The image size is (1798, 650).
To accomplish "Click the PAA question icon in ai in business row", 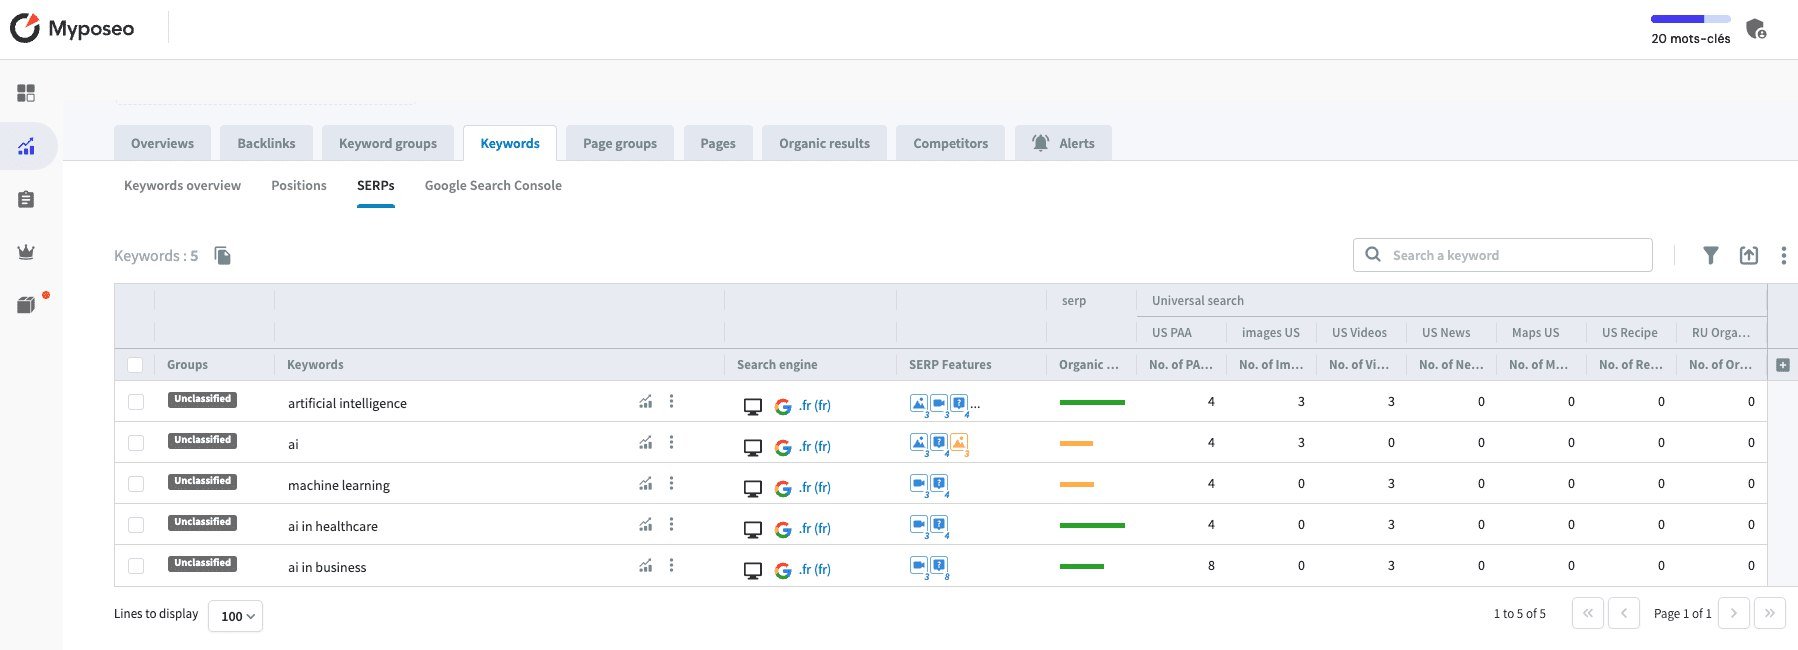I will pos(939,566).
